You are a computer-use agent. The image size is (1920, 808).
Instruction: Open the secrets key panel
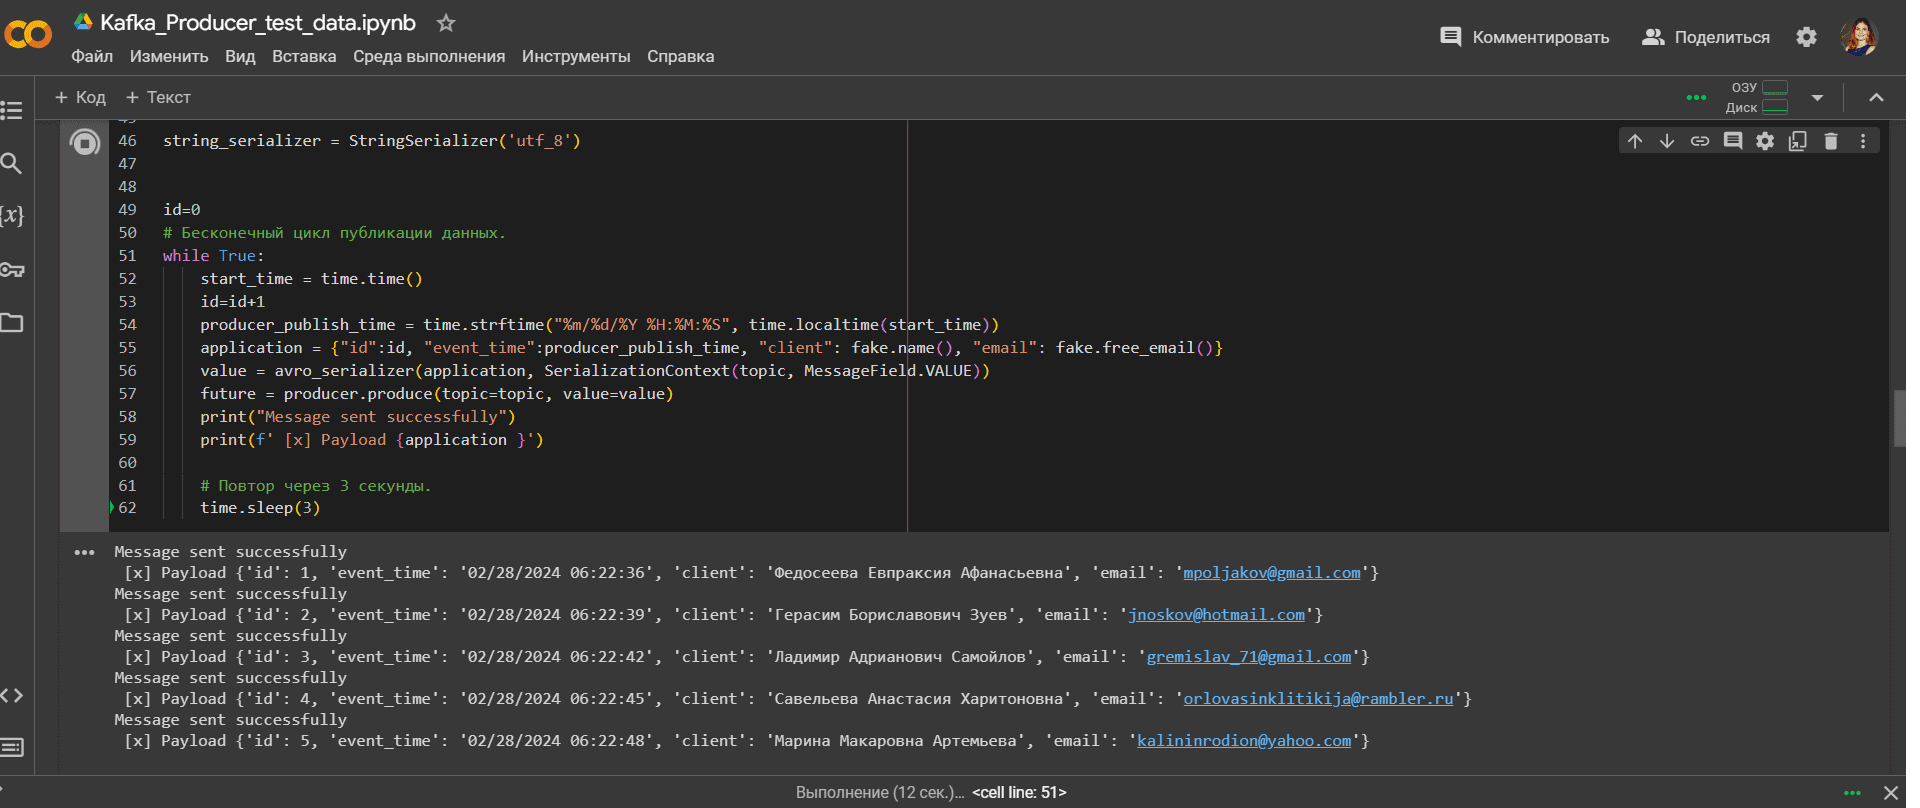click(x=12, y=270)
